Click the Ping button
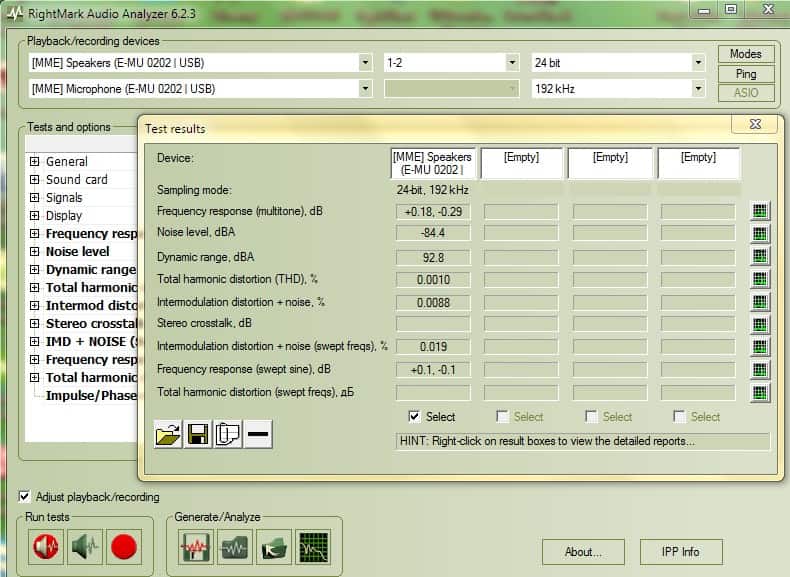 [x=746, y=74]
